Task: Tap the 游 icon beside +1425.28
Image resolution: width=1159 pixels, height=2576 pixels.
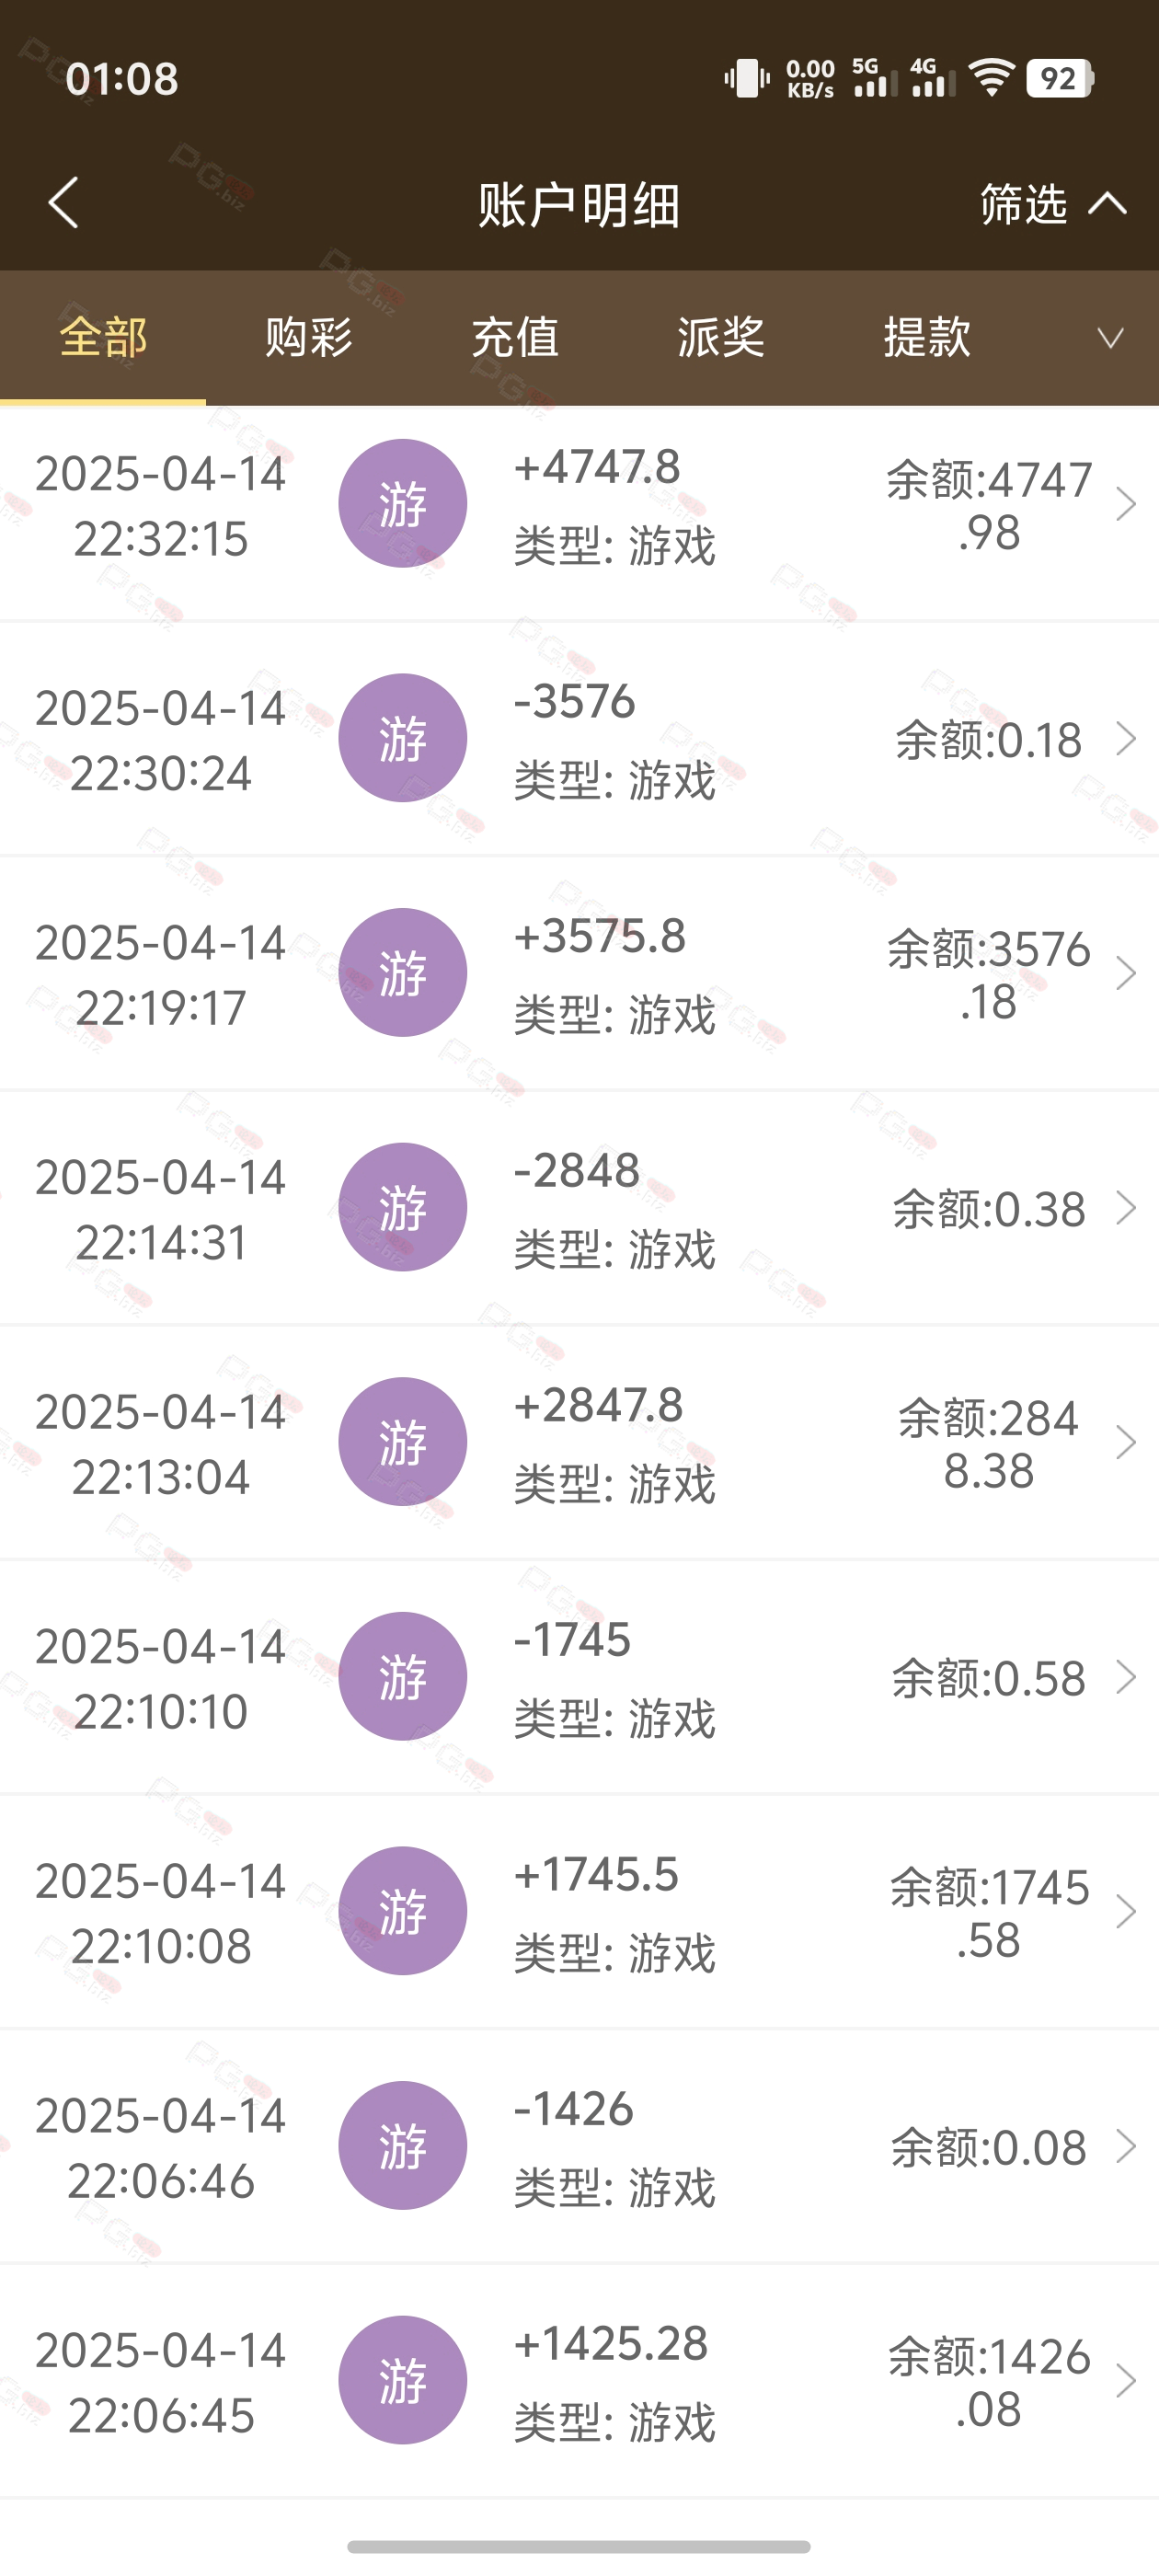Action: pyautogui.click(x=402, y=2380)
